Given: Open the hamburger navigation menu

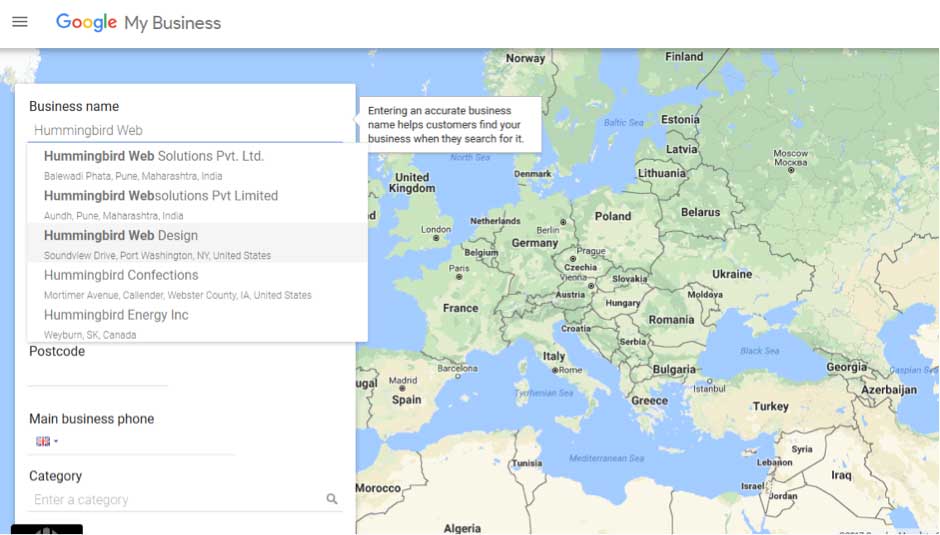Looking at the screenshot, I should 20,22.
